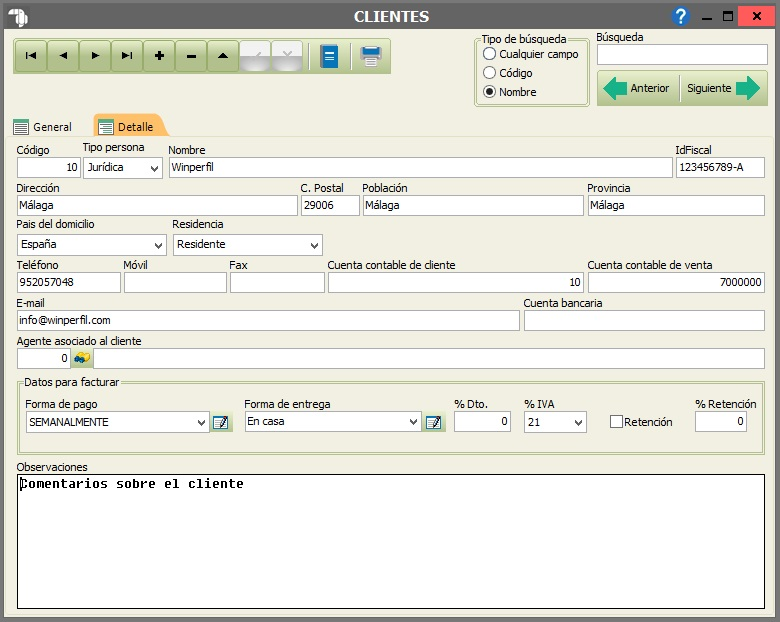
Task: Jump to the last client record
Action: point(127,56)
